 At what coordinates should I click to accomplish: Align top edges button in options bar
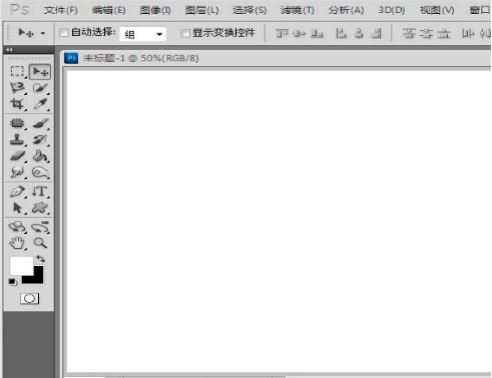(x=282, y=33)
